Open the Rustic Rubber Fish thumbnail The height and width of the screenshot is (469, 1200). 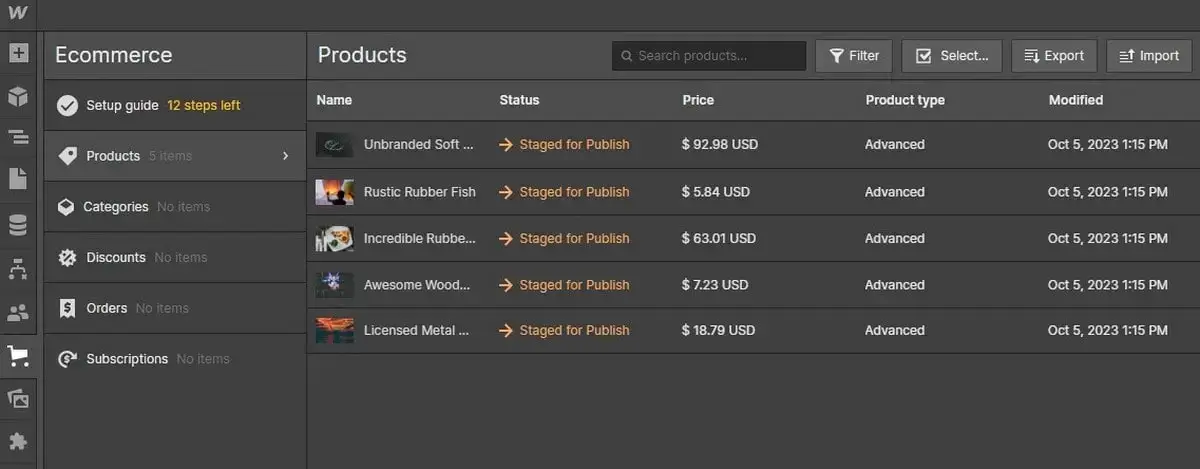[x=334, y=191]
